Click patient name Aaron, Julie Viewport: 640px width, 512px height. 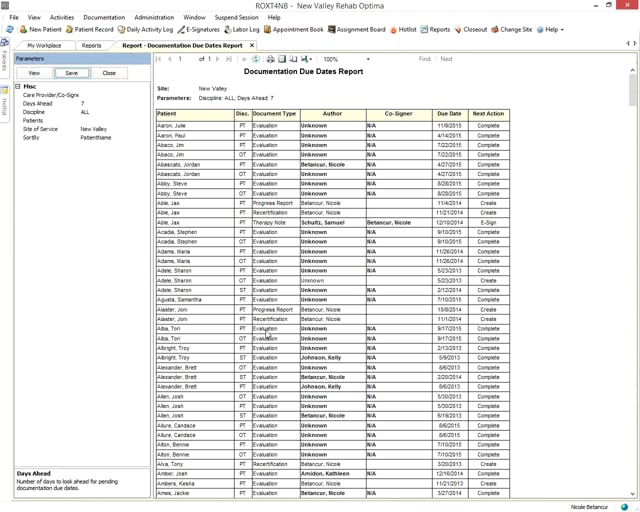pos(171,126)
